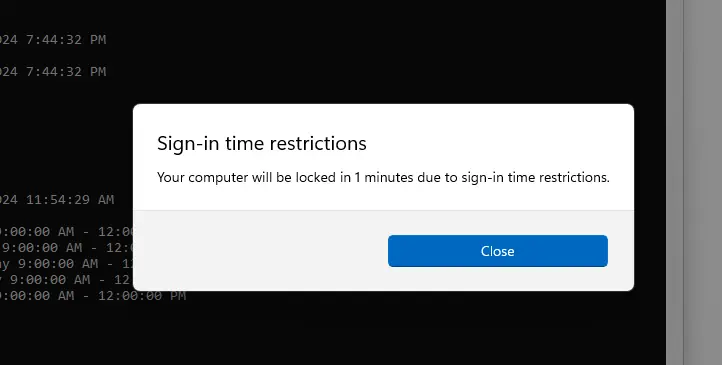
Task: Click the terminal line starting with "ay 9:00:00 AM"
Action: [67, 264]
